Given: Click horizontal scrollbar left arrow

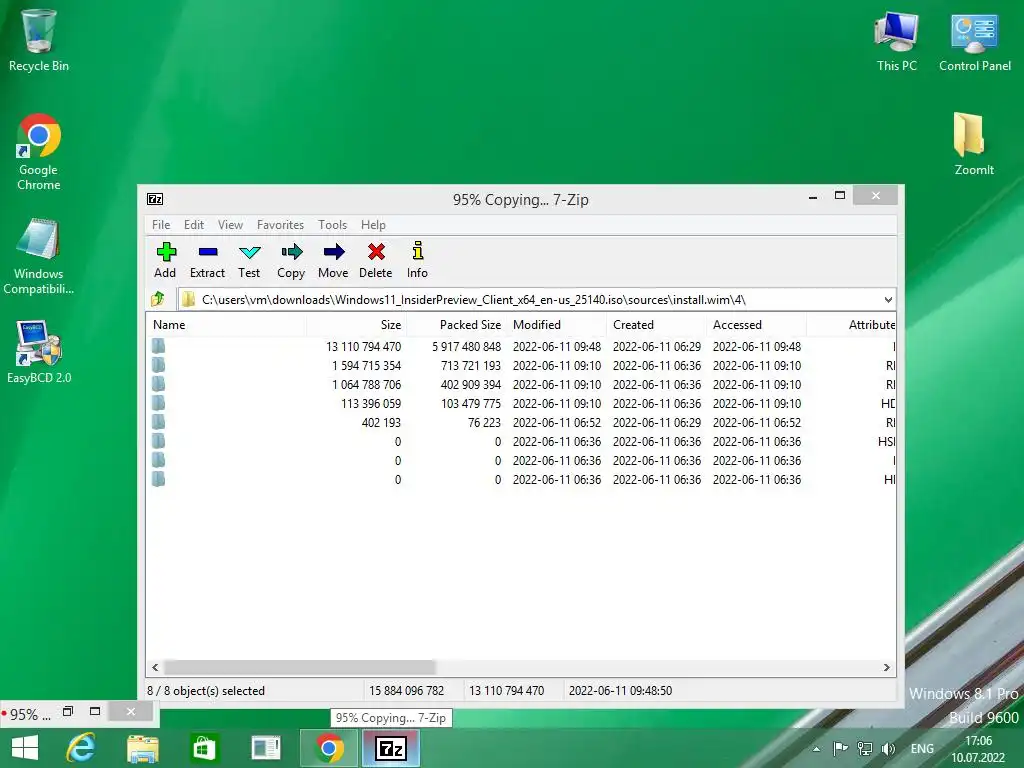Looking at the screenshot, I should 155,667.
